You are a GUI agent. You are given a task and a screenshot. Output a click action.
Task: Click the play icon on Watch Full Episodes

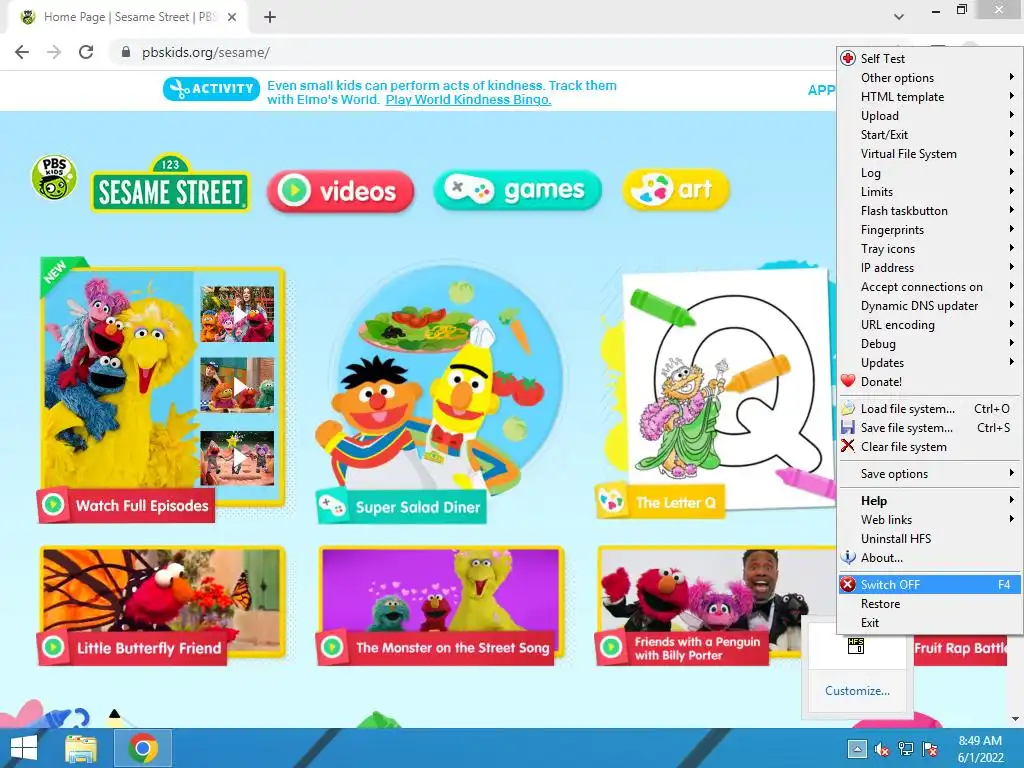[x=54, y=505]
